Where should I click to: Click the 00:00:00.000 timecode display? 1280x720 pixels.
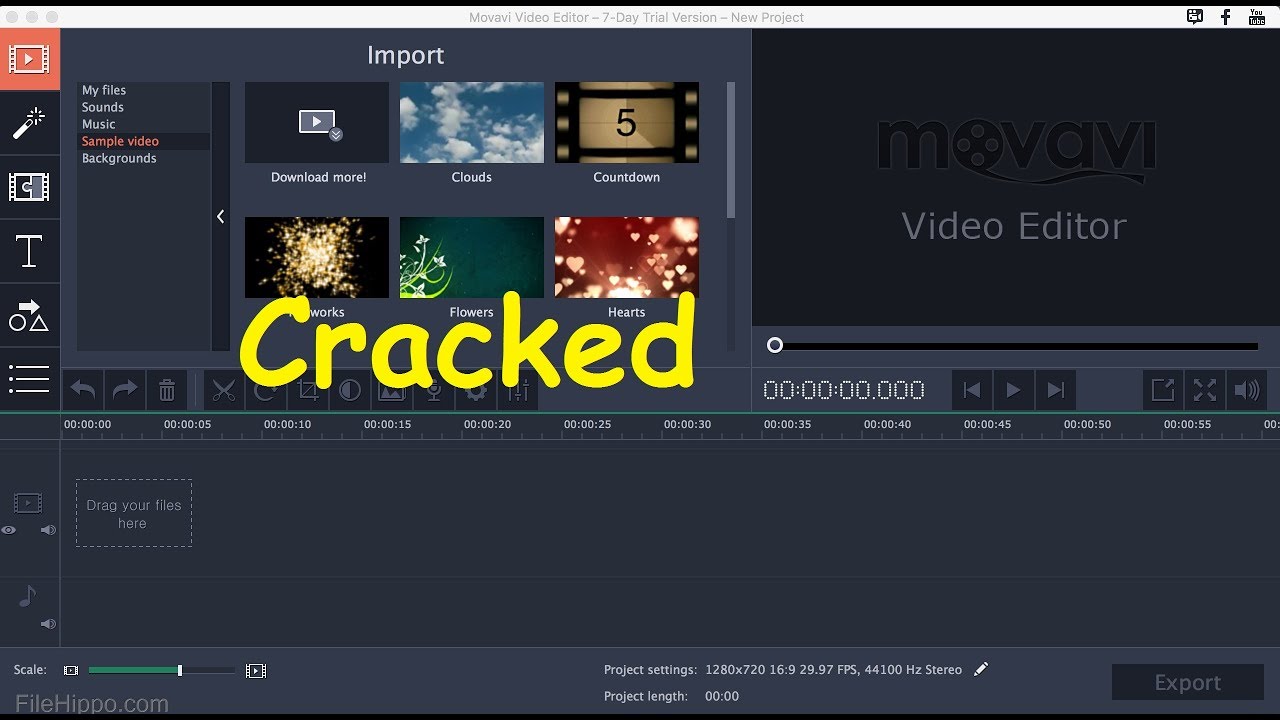click(x=844, y=390)
